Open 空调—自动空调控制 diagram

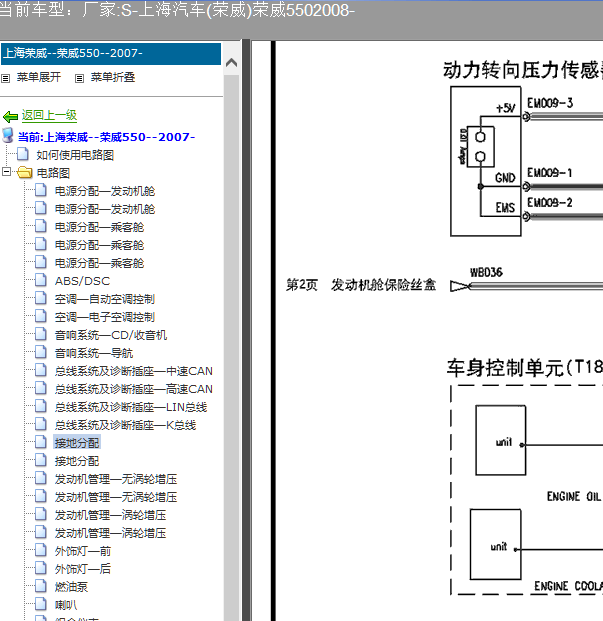pyautogui.click(x=105, y=299)
